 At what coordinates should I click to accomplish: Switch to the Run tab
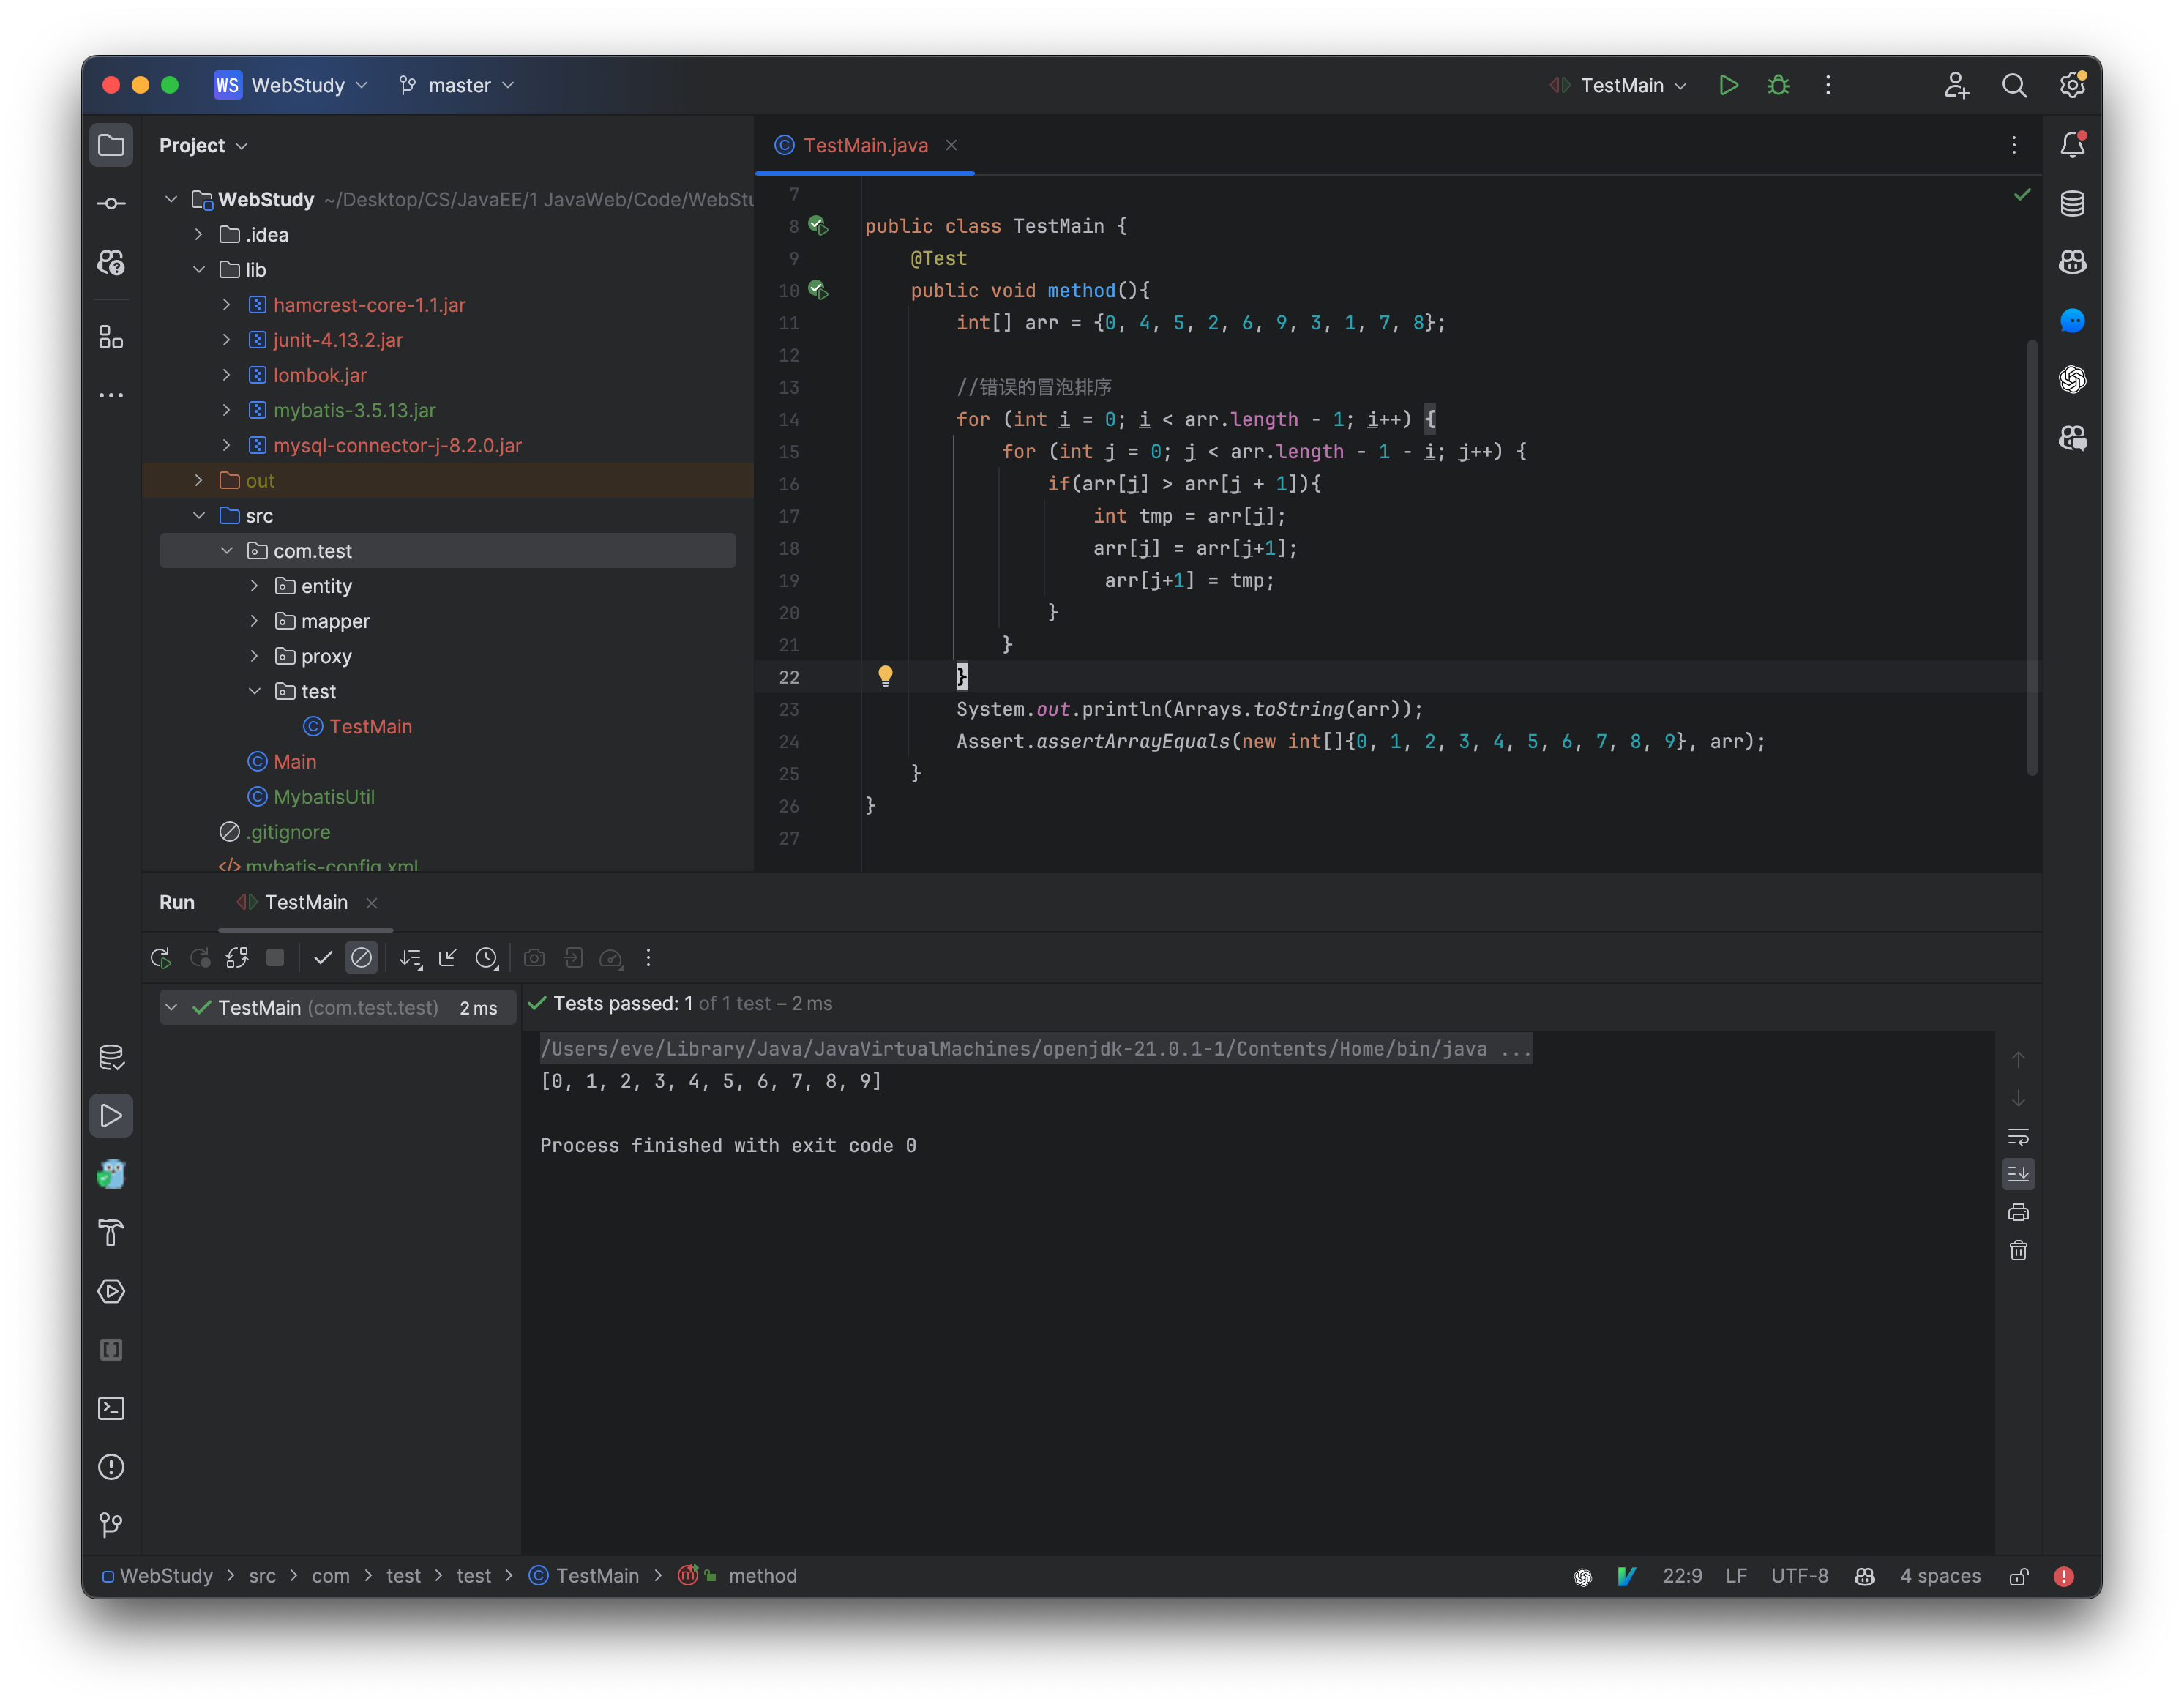[x=176, y=902]
